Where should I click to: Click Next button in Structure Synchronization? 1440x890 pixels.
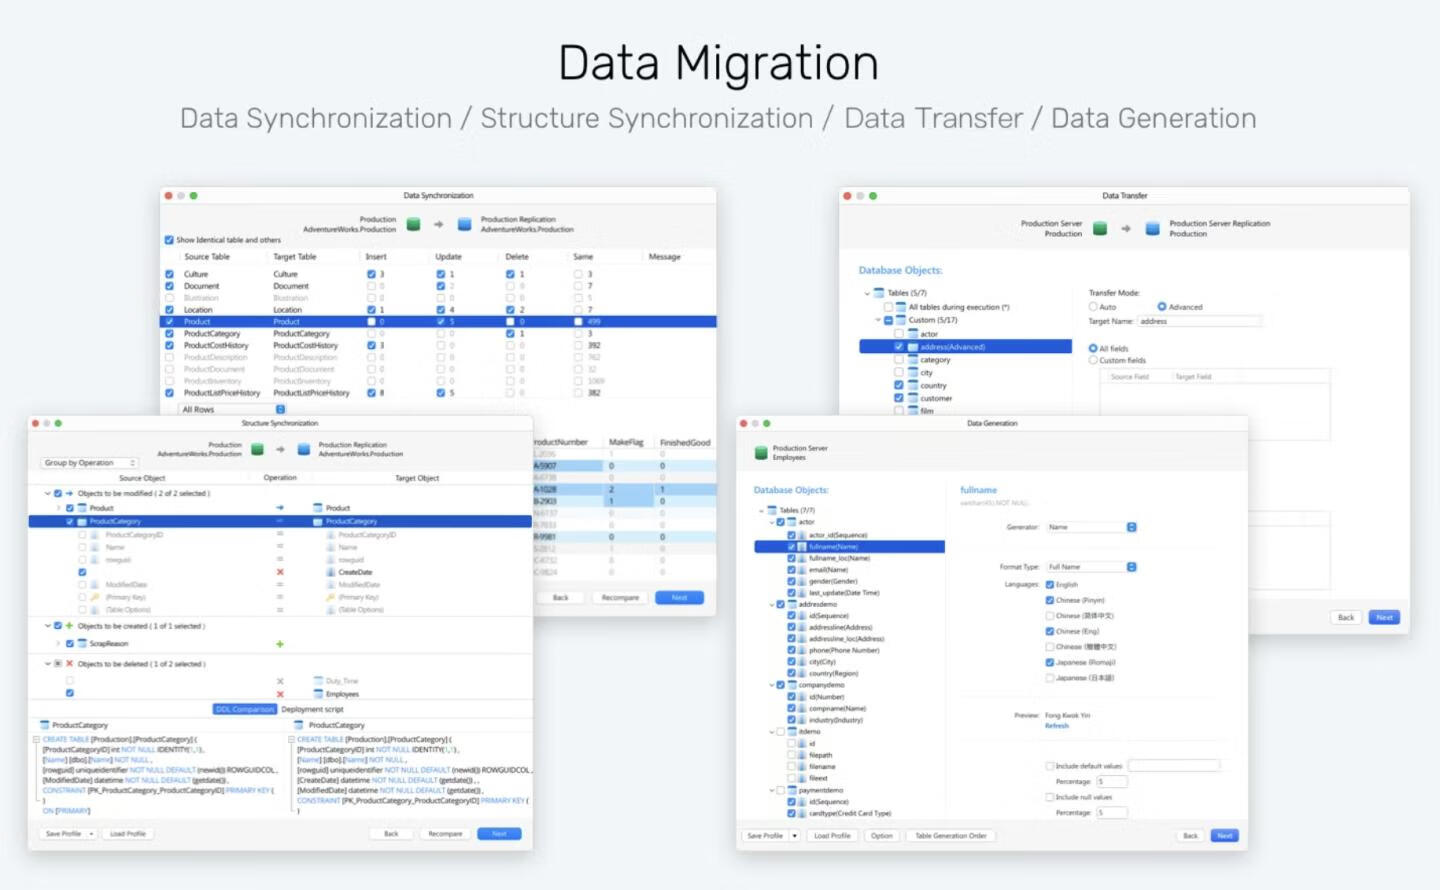(499, 834)
